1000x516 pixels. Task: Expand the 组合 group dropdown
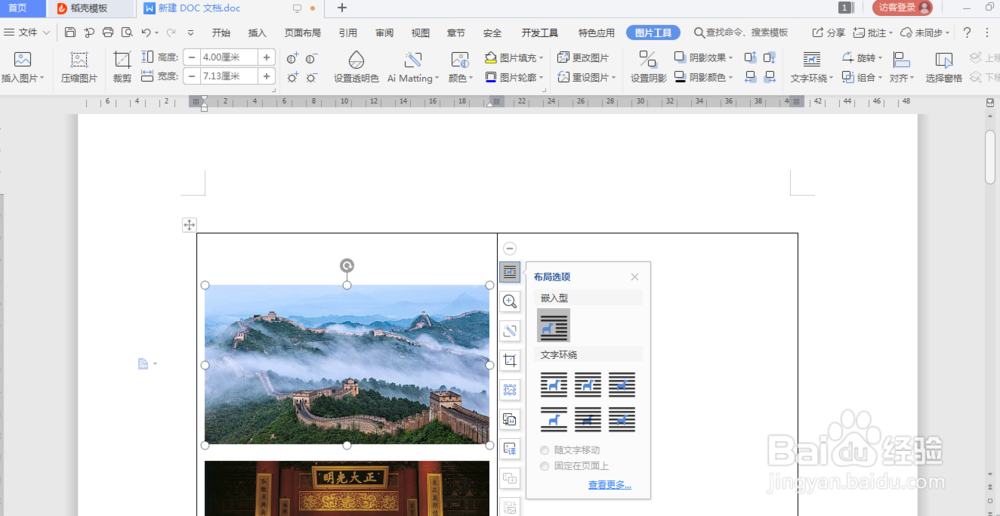click(x=880, y=78)
